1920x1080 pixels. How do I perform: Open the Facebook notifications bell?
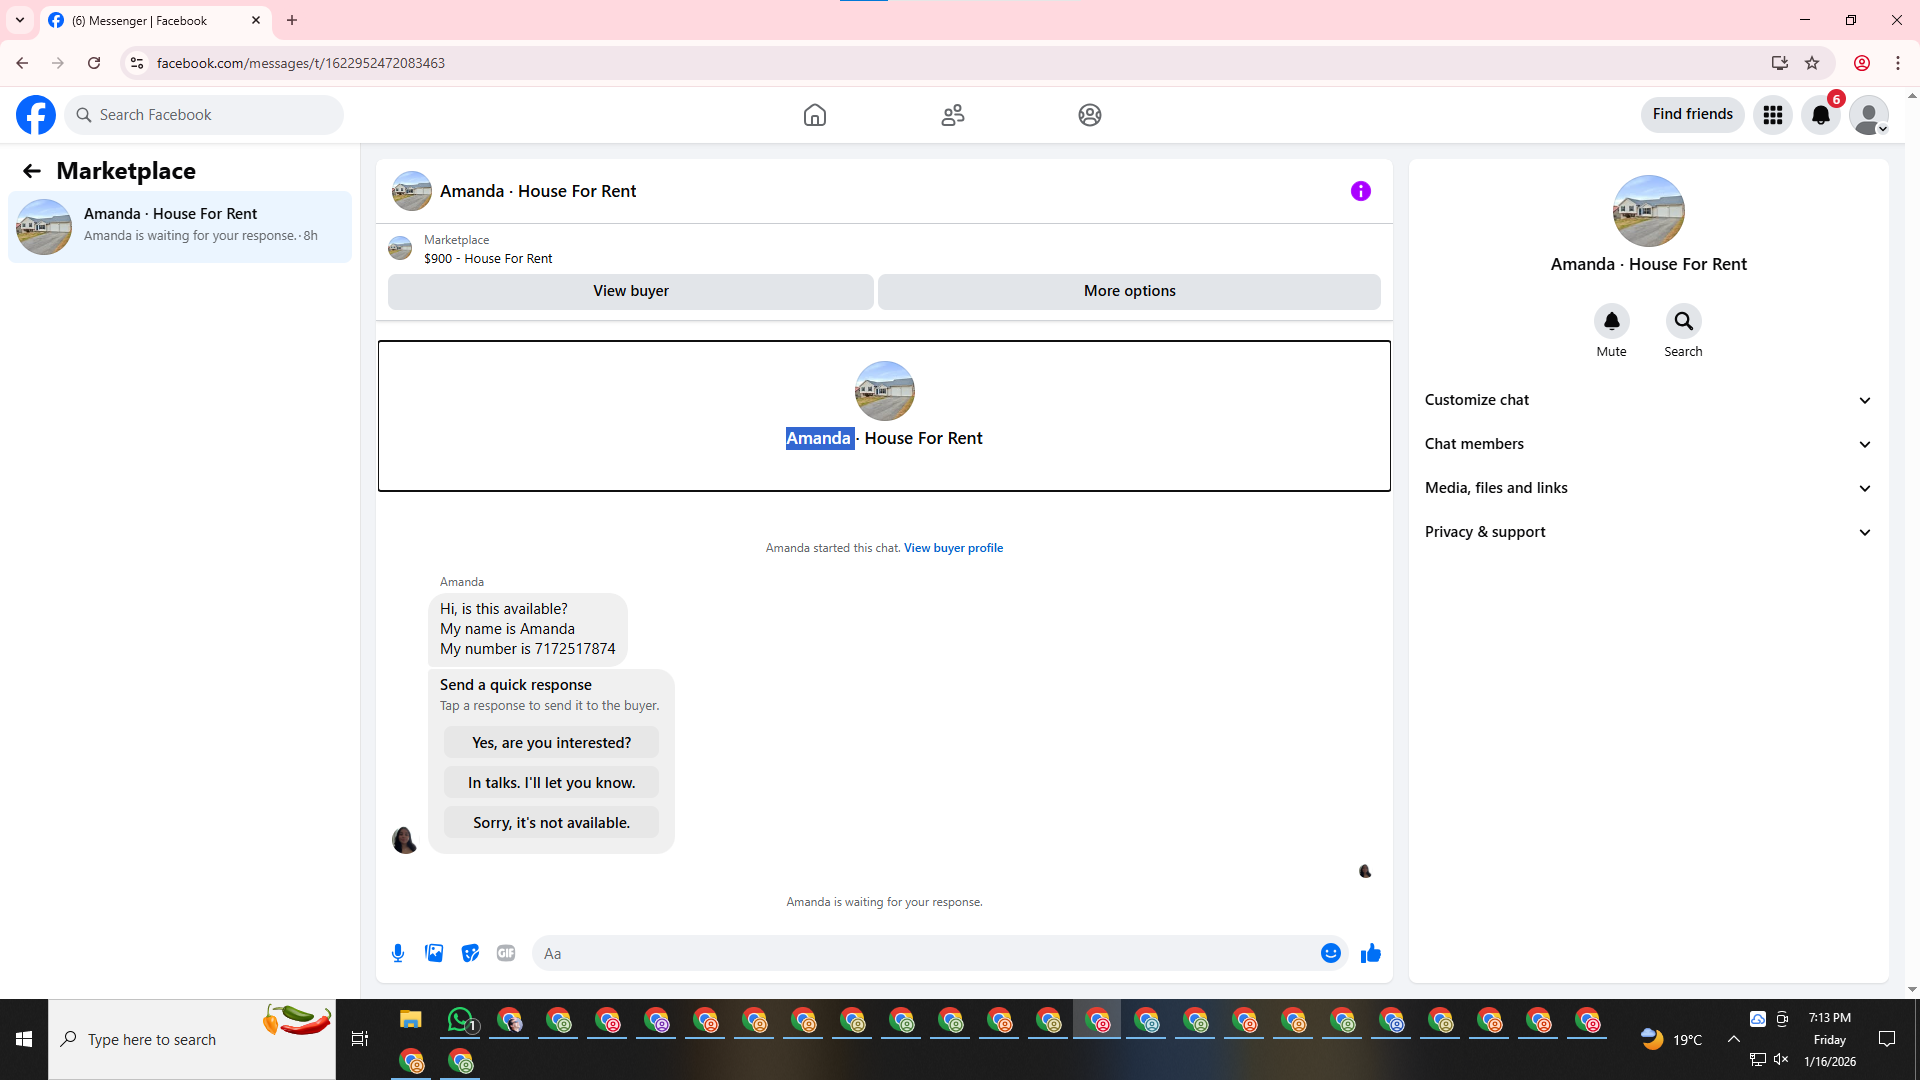point(1820,115)
